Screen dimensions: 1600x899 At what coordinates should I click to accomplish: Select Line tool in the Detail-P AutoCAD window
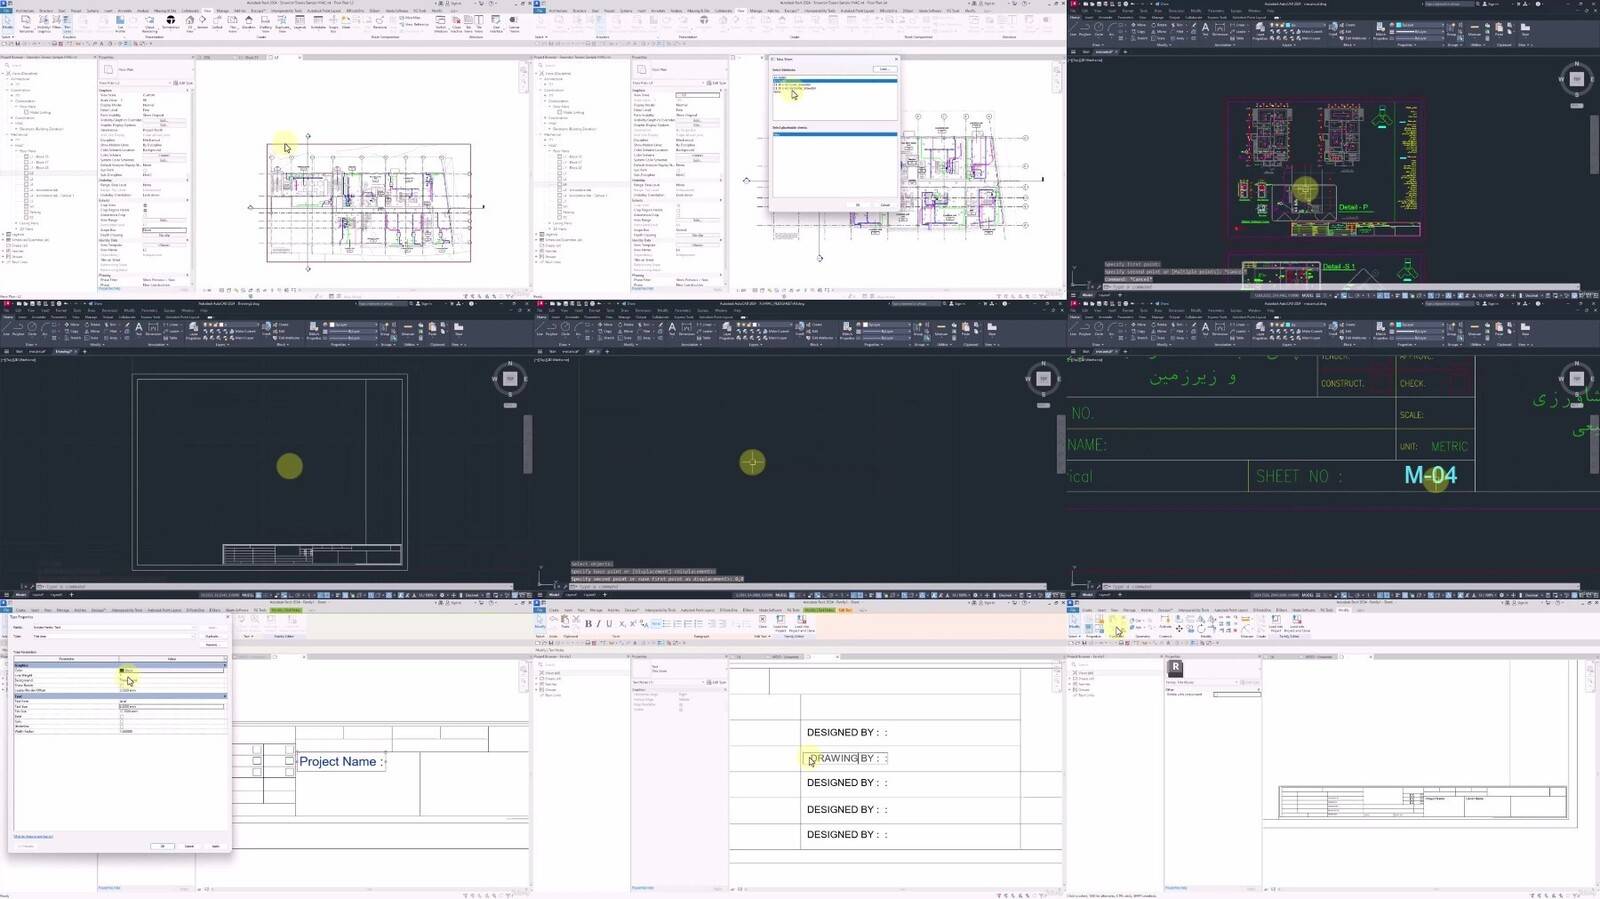click(x=1073, y=28)
